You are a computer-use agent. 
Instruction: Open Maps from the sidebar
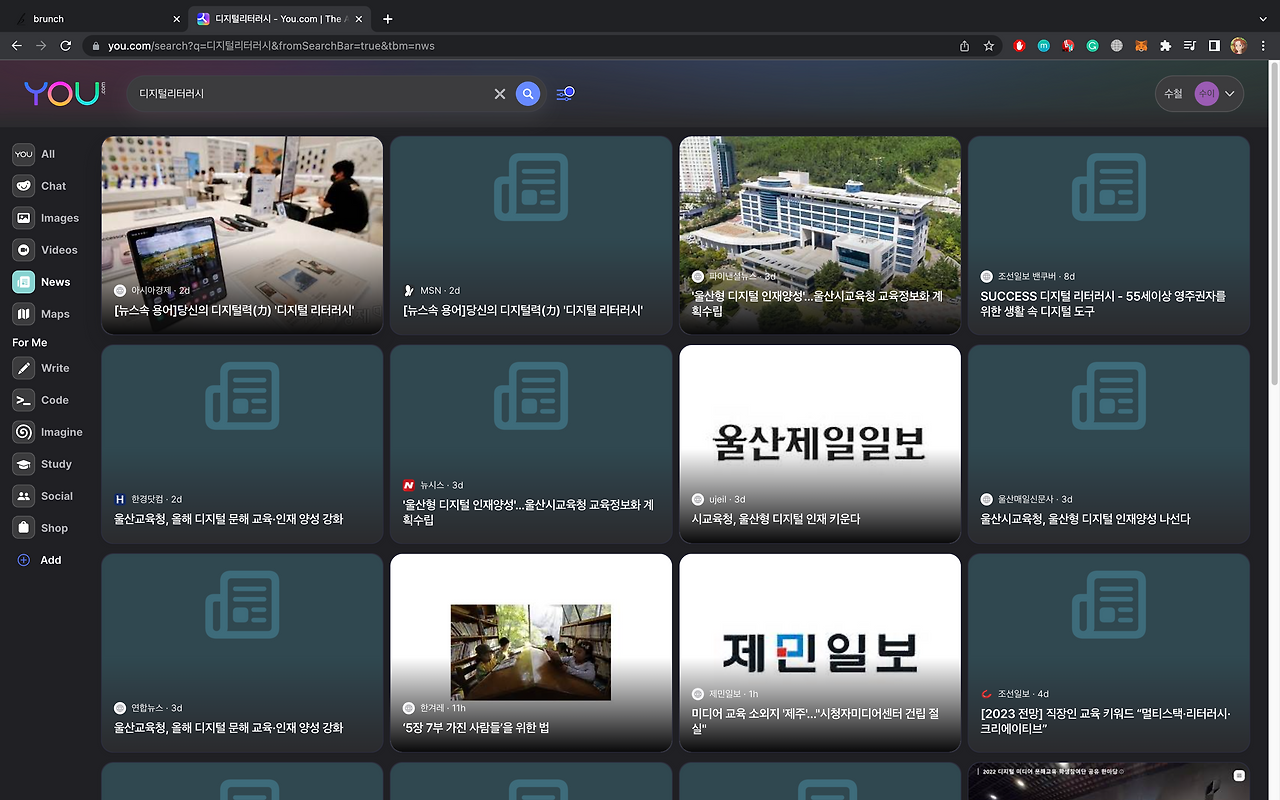point(42,314)
